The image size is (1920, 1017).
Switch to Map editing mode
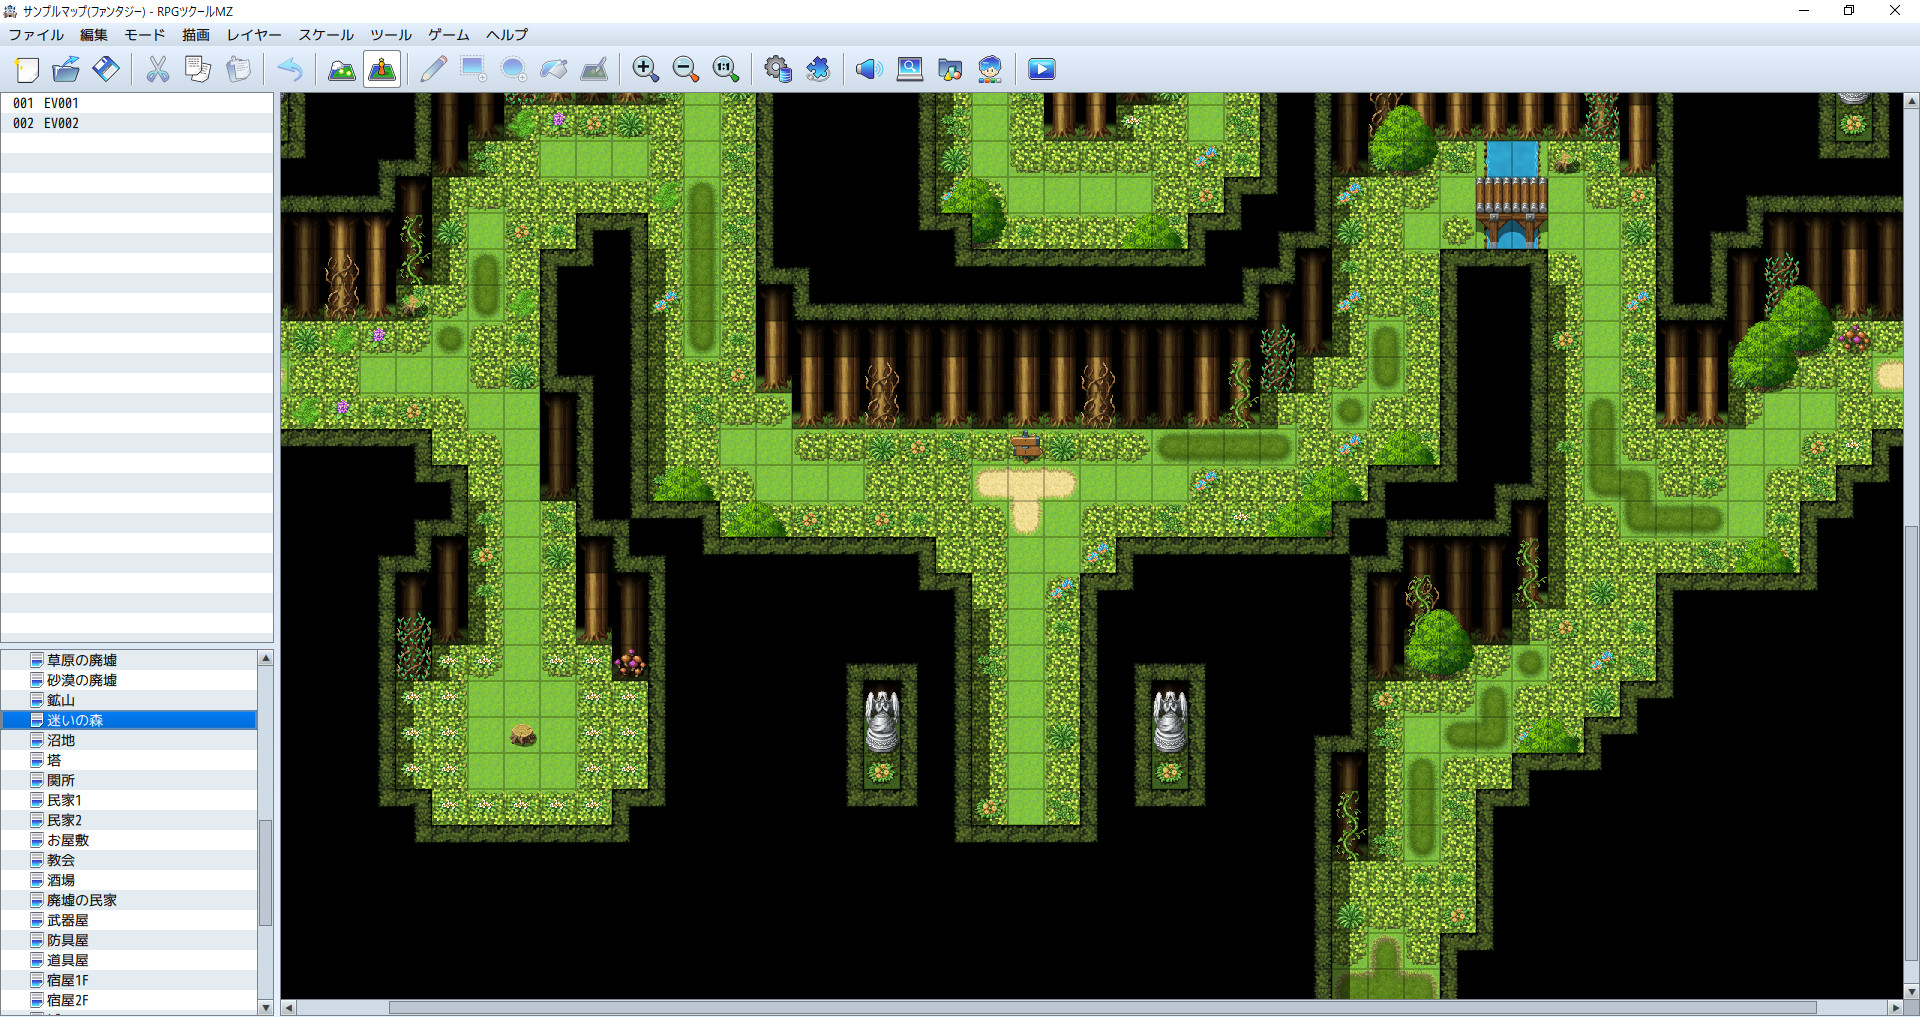click(341, 69)
